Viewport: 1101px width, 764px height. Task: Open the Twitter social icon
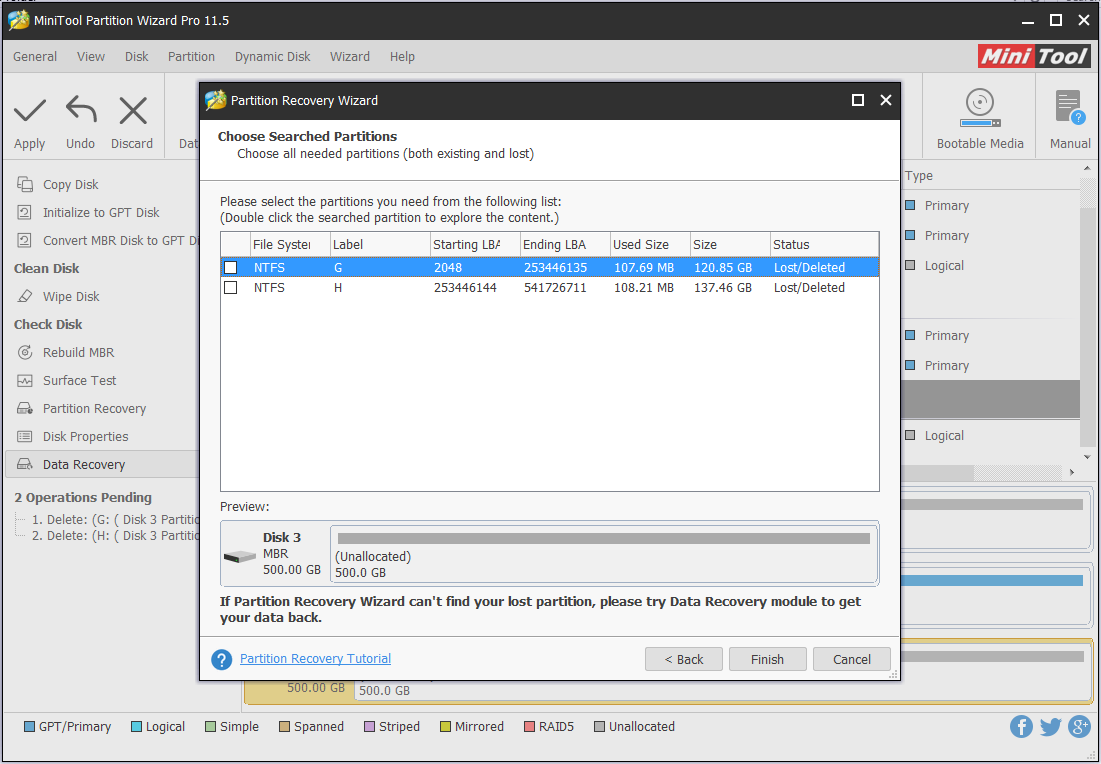pos(1050,726)
